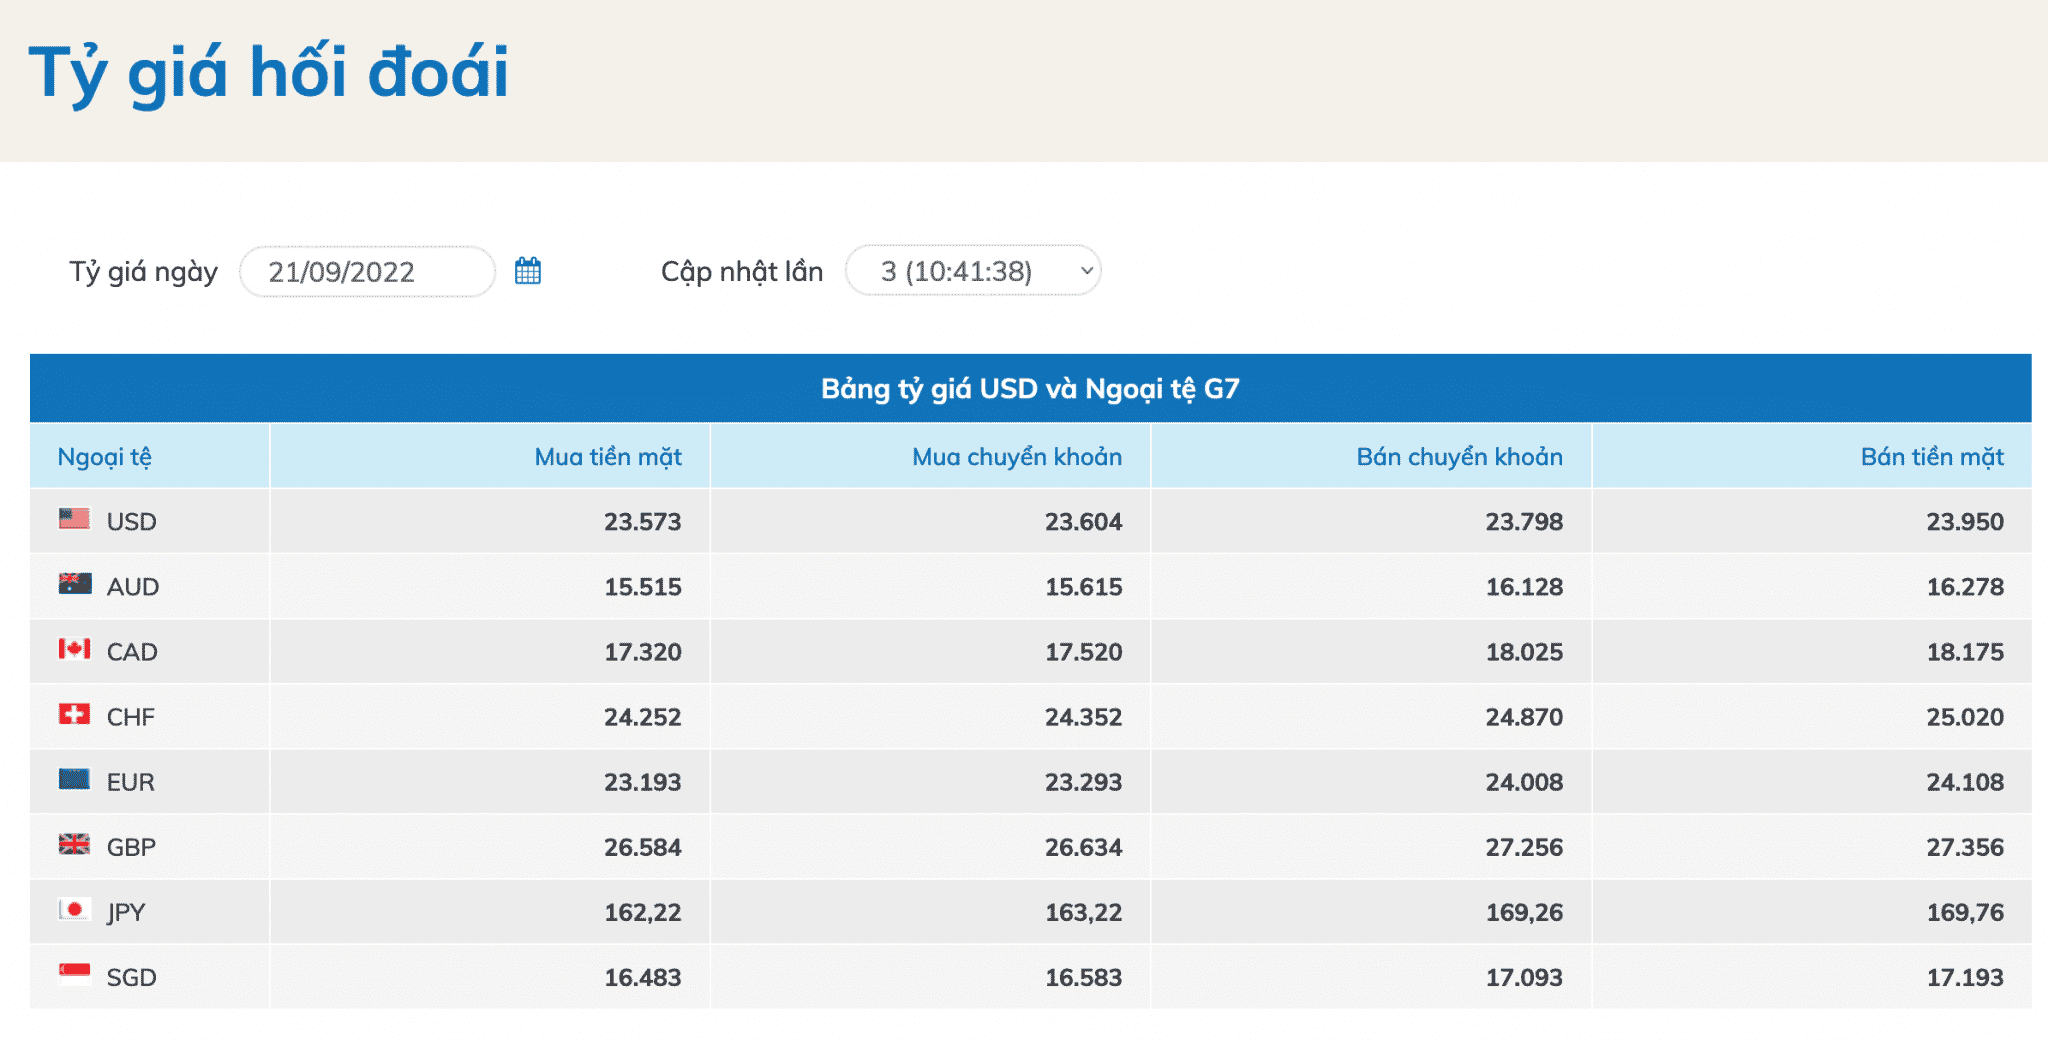Select the SGD cash sell rate 17.193
This screenshot has height=1040, width=2048.
(x=1964, y=977)
